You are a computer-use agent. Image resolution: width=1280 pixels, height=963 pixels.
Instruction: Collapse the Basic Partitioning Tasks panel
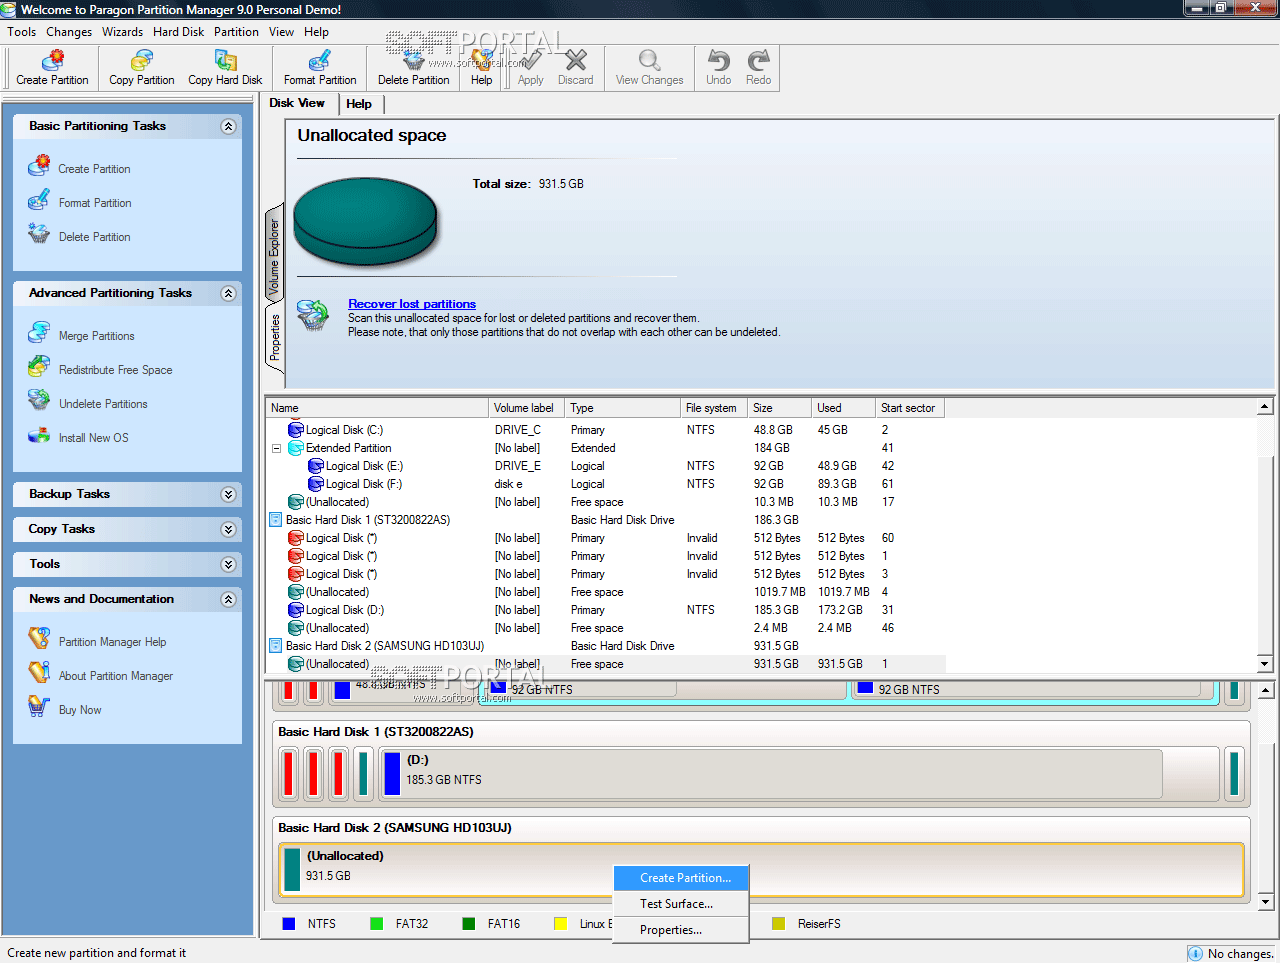pyautogui.click(x=228, y=126)
